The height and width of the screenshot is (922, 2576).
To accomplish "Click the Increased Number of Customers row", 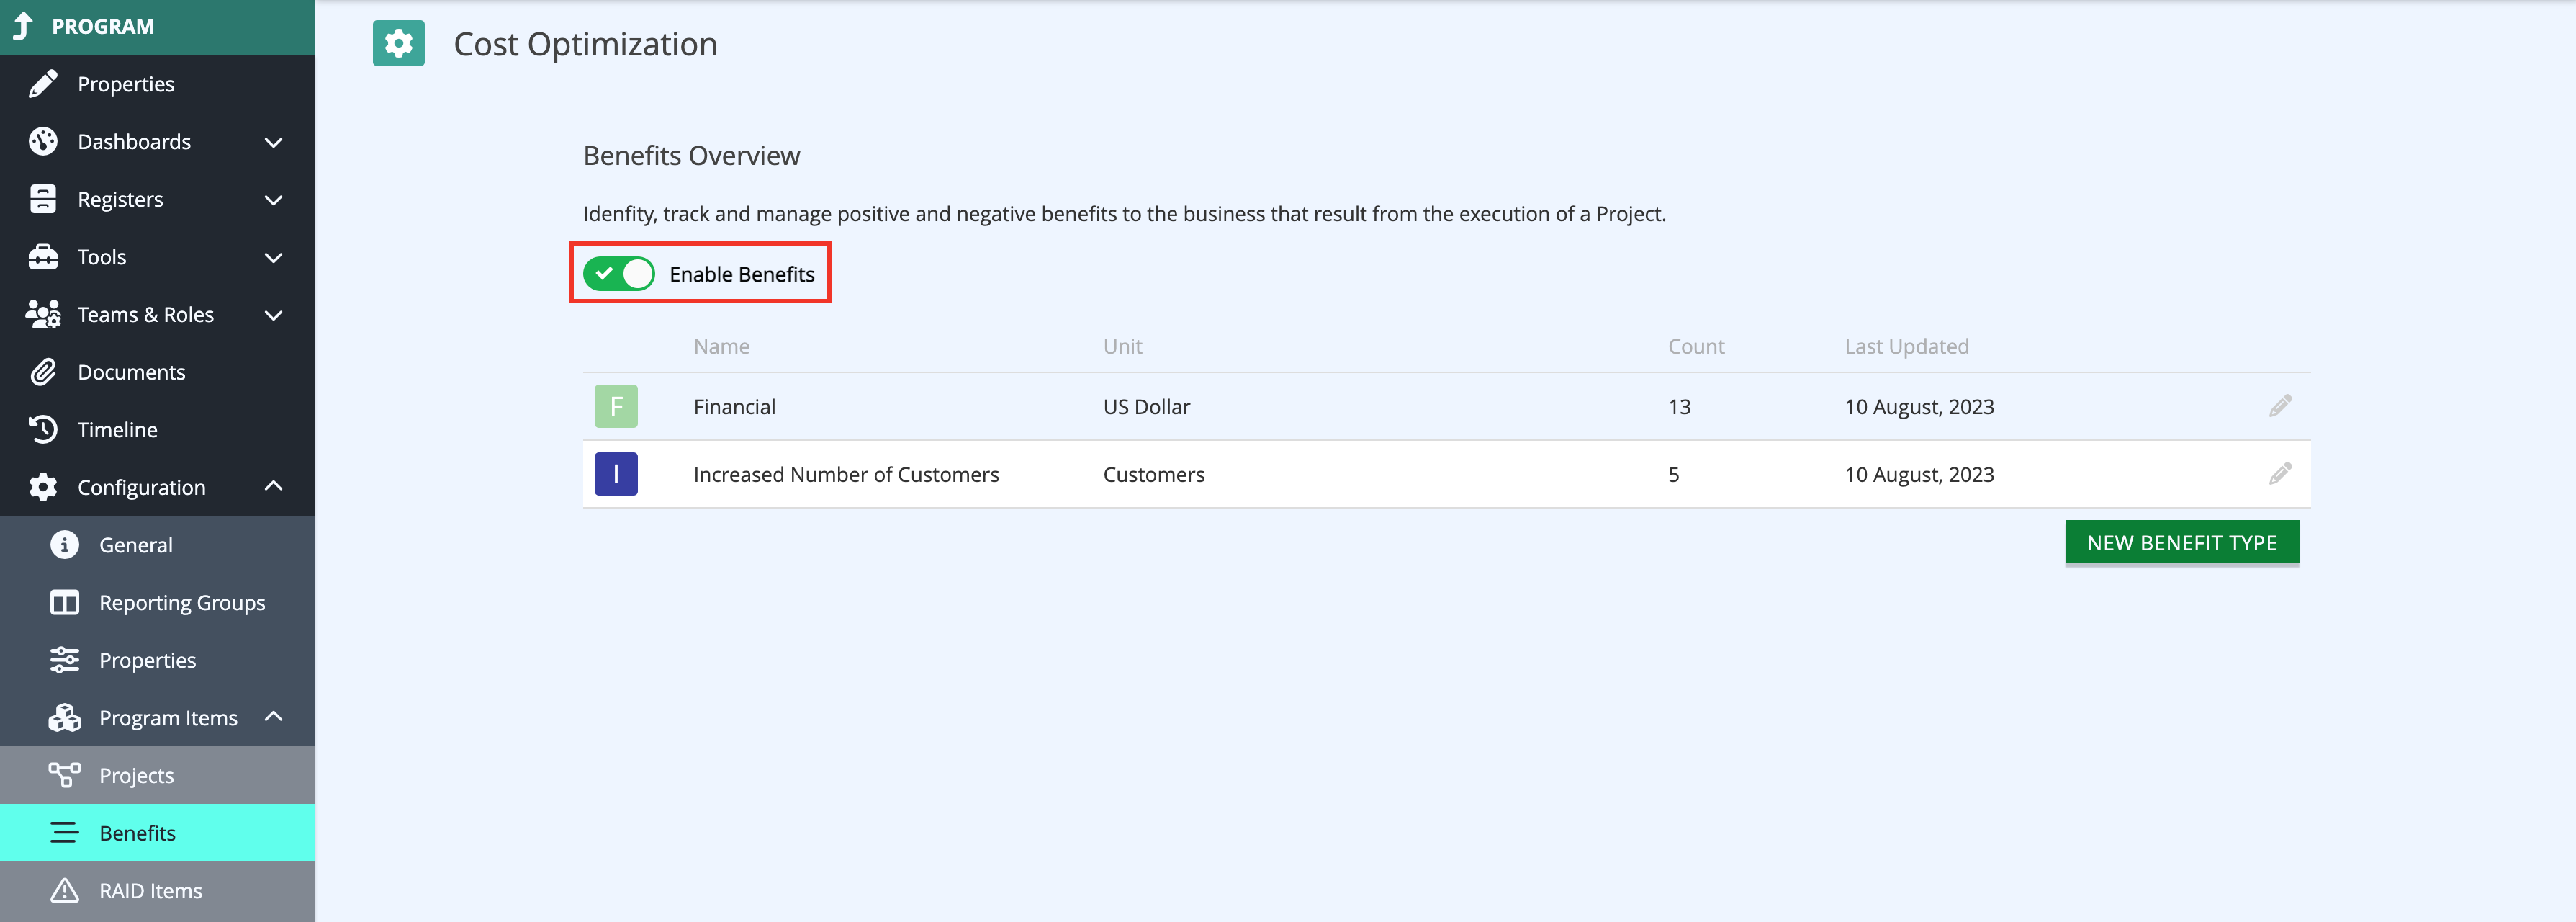I will (1446, 474).
